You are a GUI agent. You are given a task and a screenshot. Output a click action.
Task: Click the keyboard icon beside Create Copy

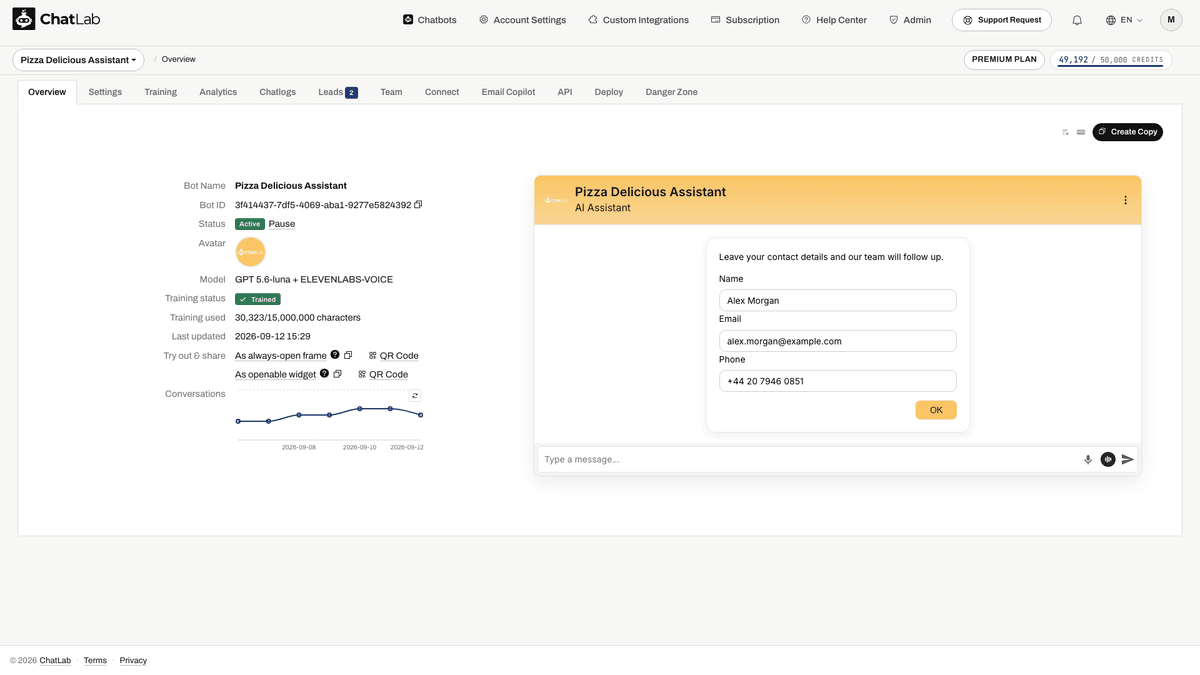tap(1081, 132)
